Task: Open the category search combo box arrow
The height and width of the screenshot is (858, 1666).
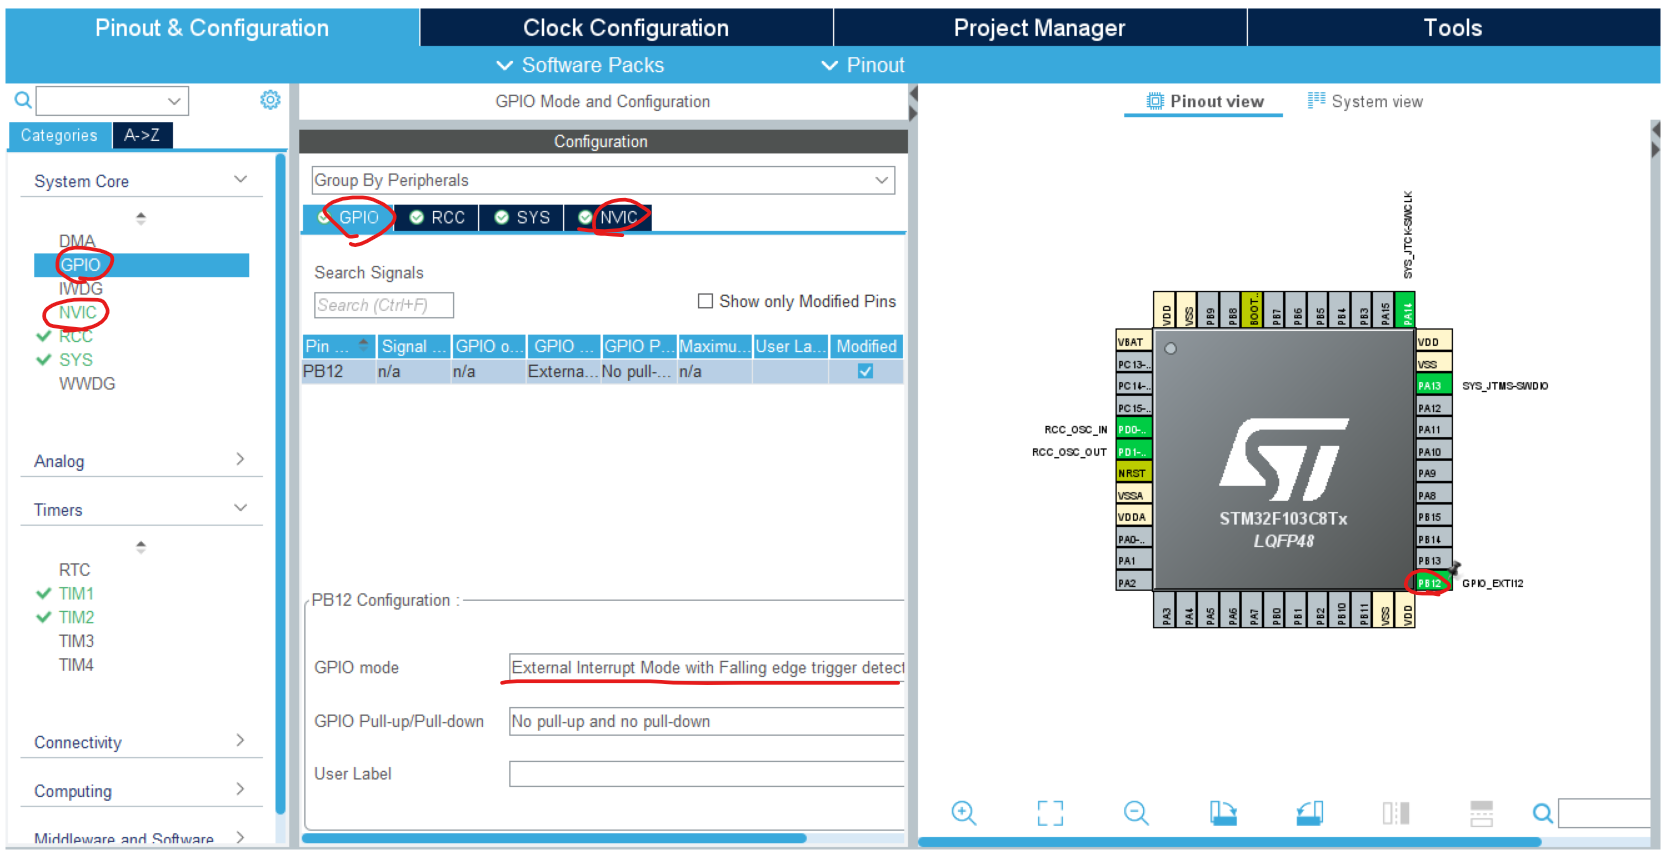Action: tap(174, 101)
